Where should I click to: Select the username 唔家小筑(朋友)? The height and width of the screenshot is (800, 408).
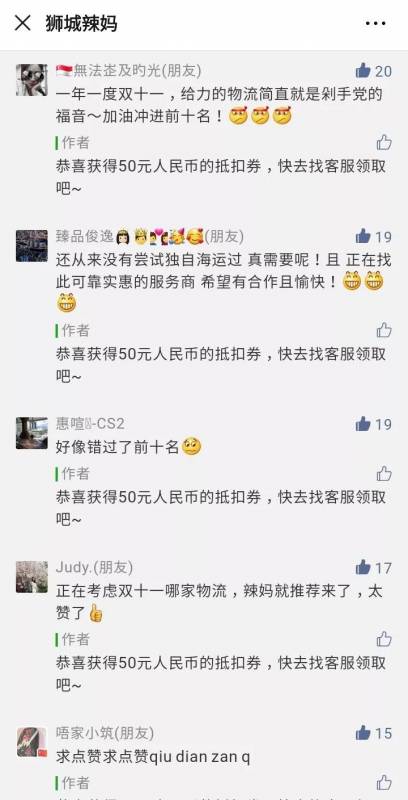click(x=105, y=733)
